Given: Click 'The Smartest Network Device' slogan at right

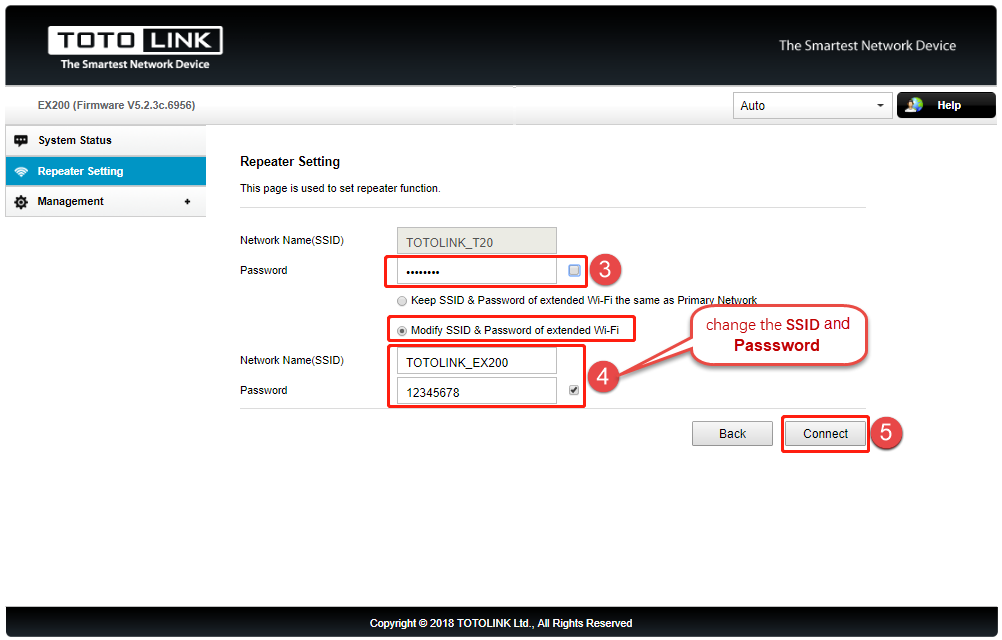Looking at the screenshot, I should pyautogui.click(x=867, y=45).
